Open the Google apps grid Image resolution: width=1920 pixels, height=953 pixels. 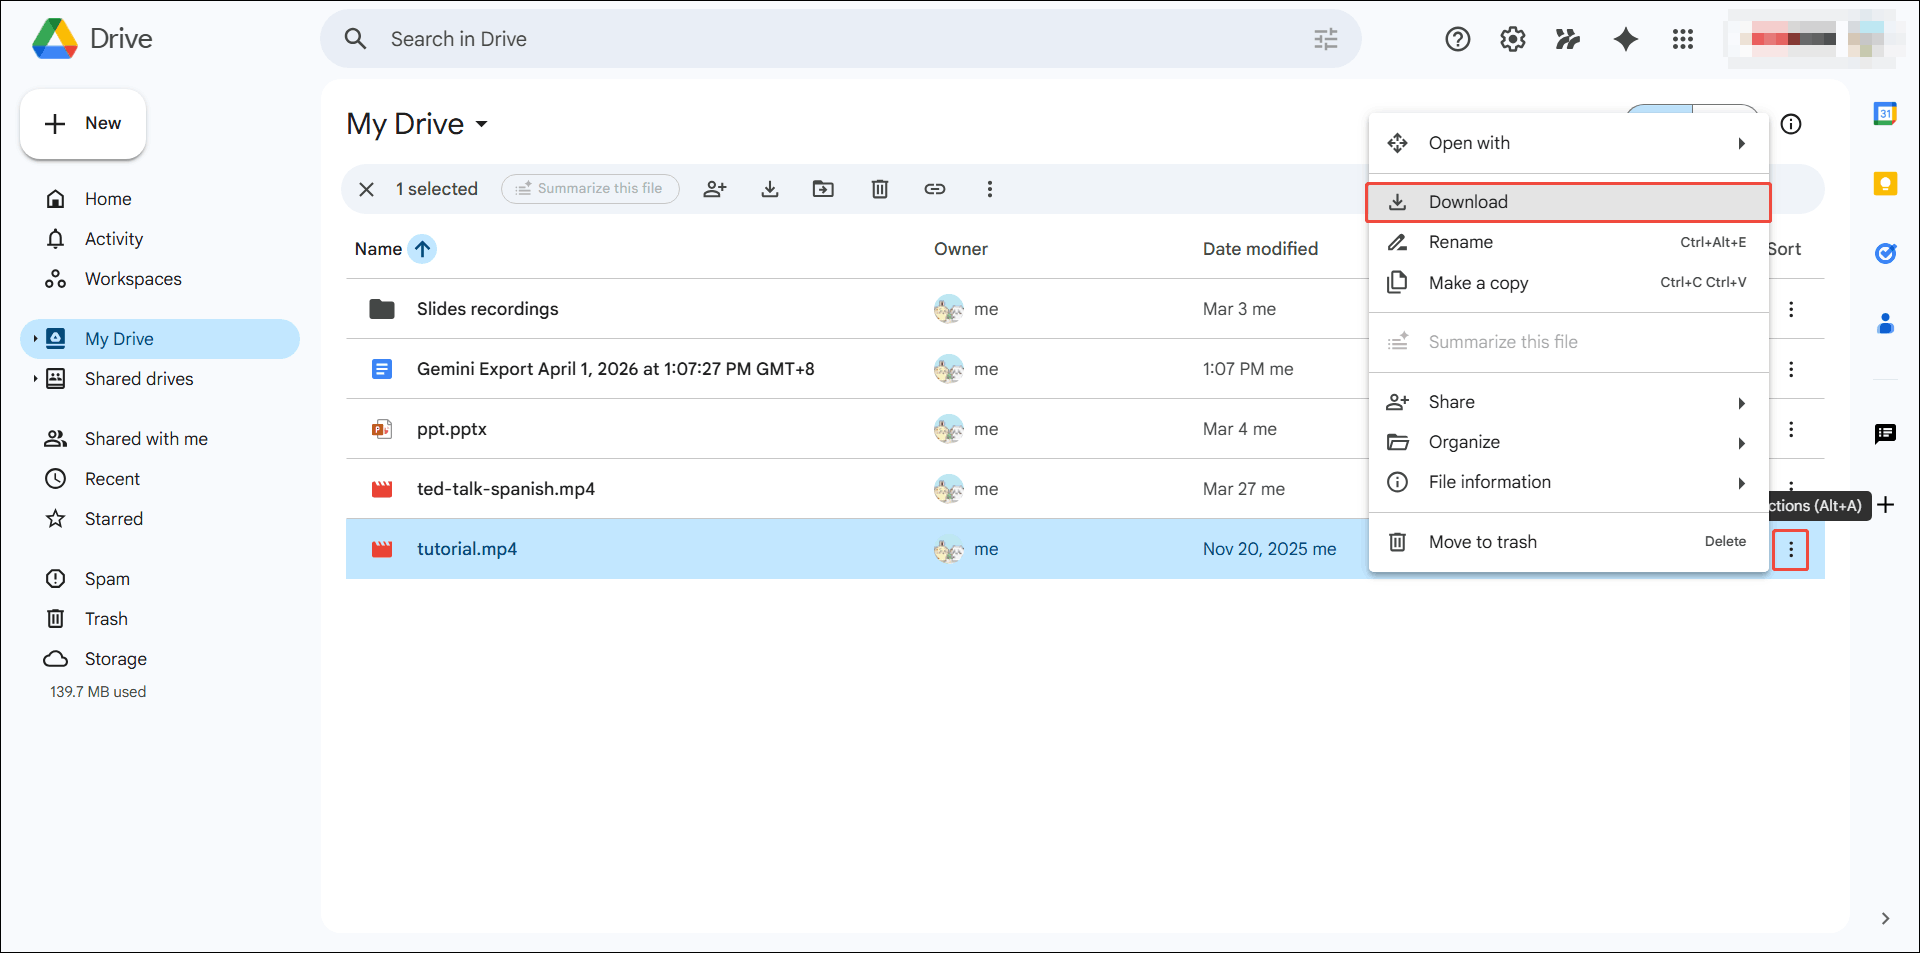[1683, 39]
